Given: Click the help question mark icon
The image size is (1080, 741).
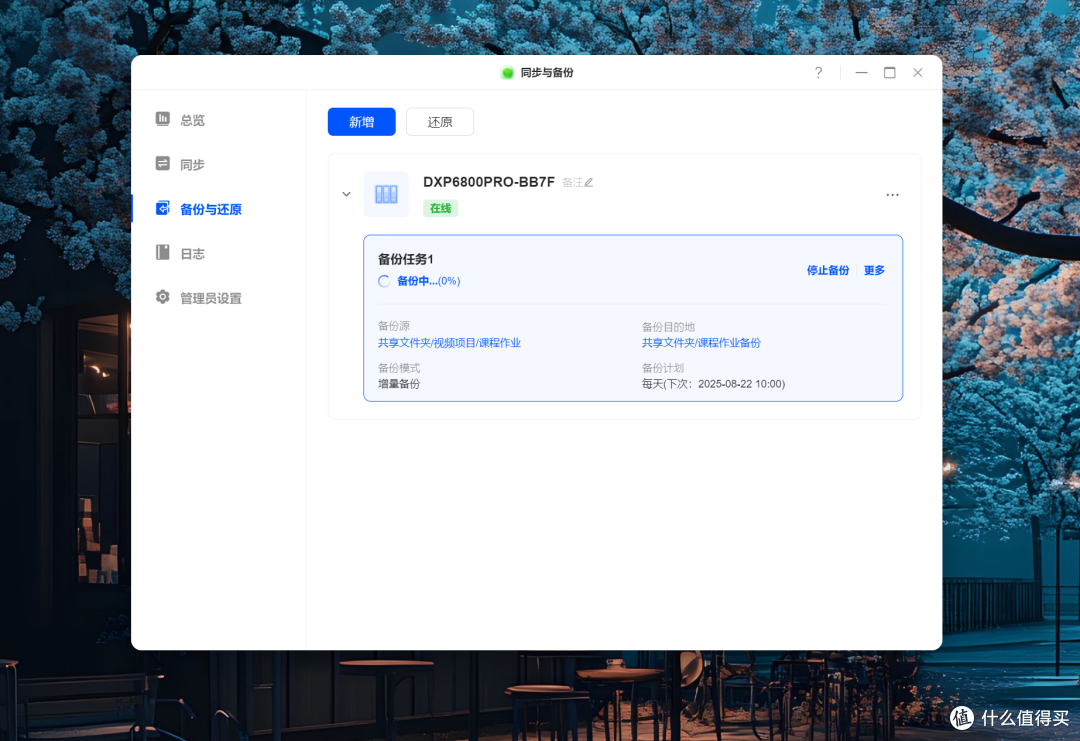Looking at the screenshot, I should (x=818, y=72).
